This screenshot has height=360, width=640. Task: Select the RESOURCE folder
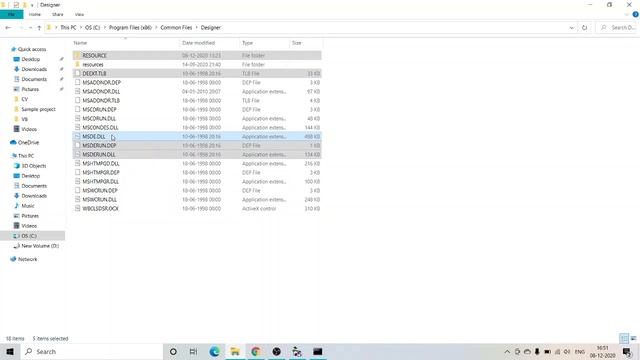197,55
